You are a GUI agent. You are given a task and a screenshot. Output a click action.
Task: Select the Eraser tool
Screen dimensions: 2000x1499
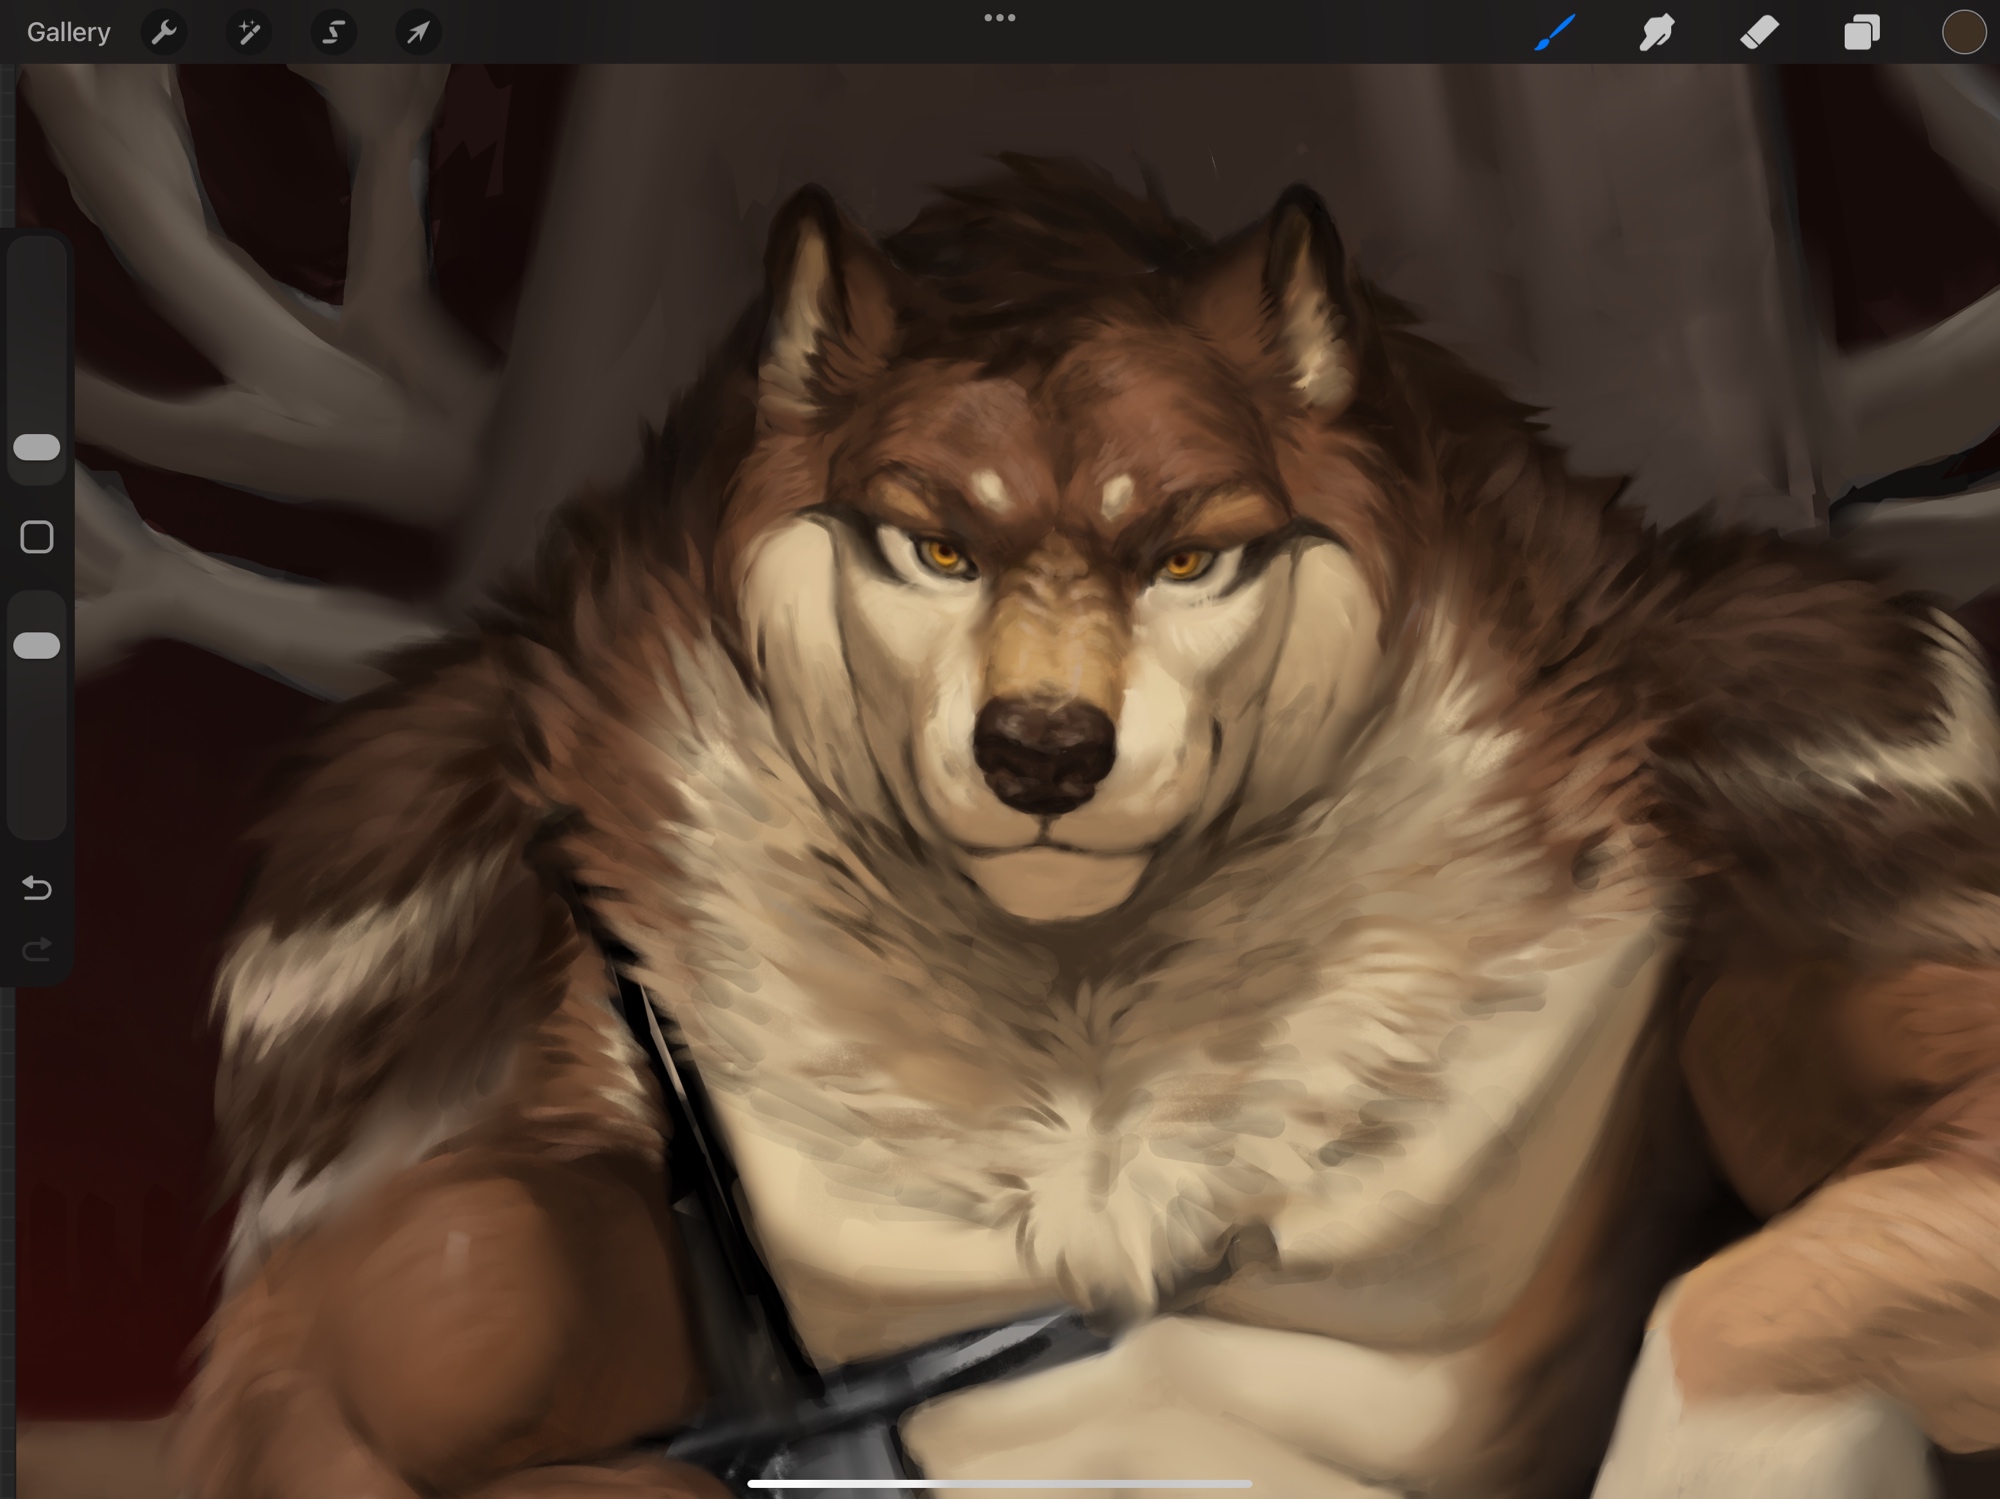coord(1759,33)
